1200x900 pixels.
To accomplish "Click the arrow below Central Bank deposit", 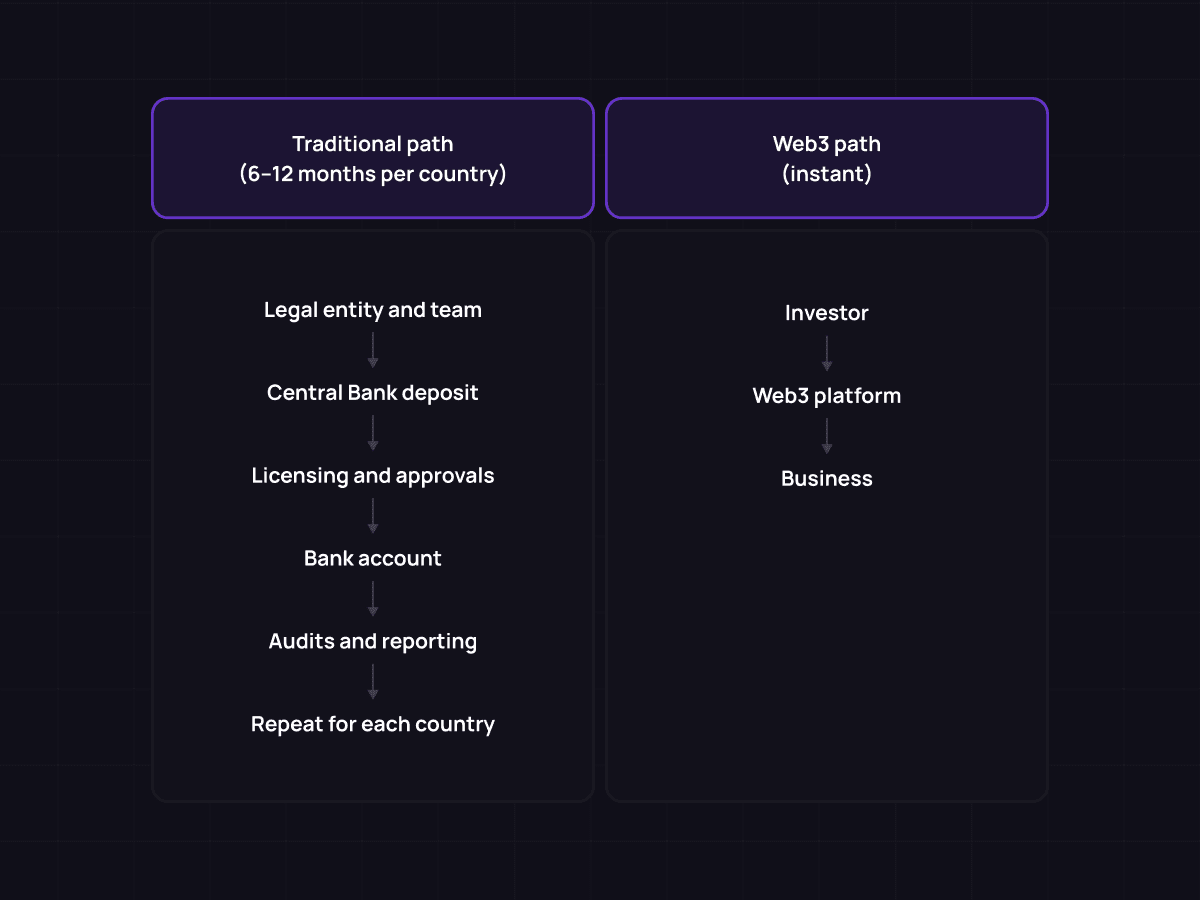I will pos(373,434).
